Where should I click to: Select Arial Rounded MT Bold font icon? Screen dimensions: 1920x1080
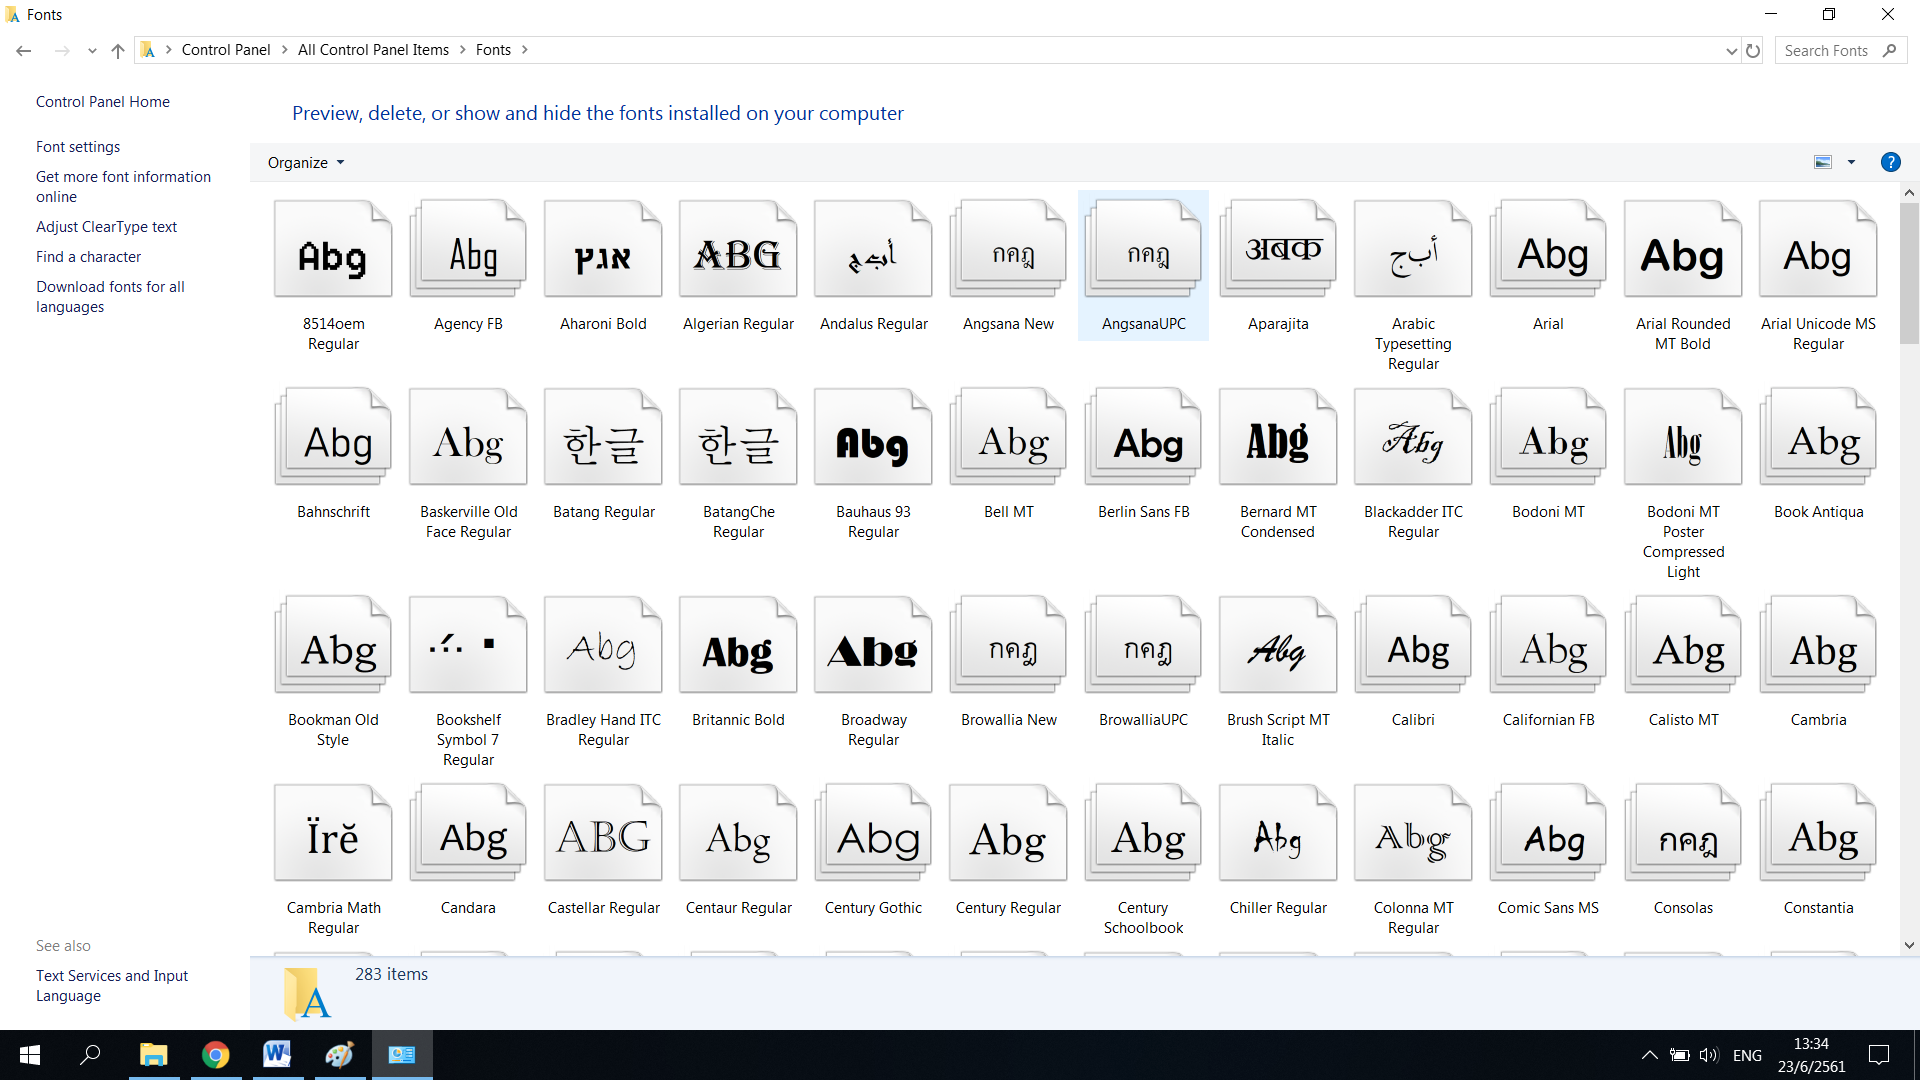pos(1683,249)
